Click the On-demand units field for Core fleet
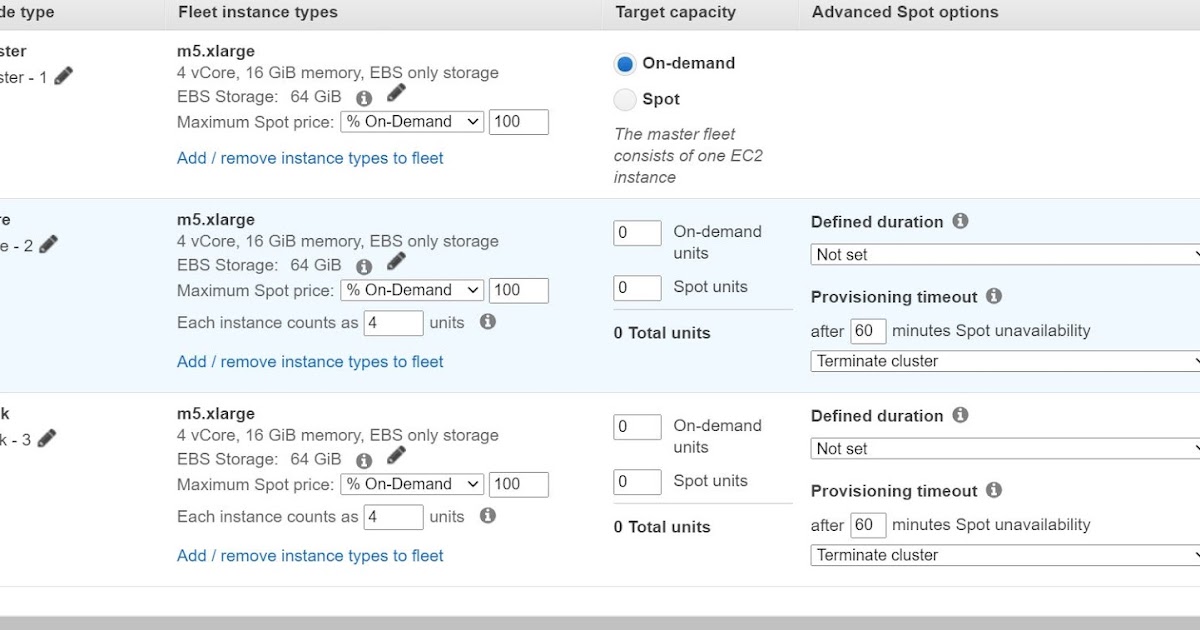Viewport: 1200px width, 630px height. click(x=637, y=232)
